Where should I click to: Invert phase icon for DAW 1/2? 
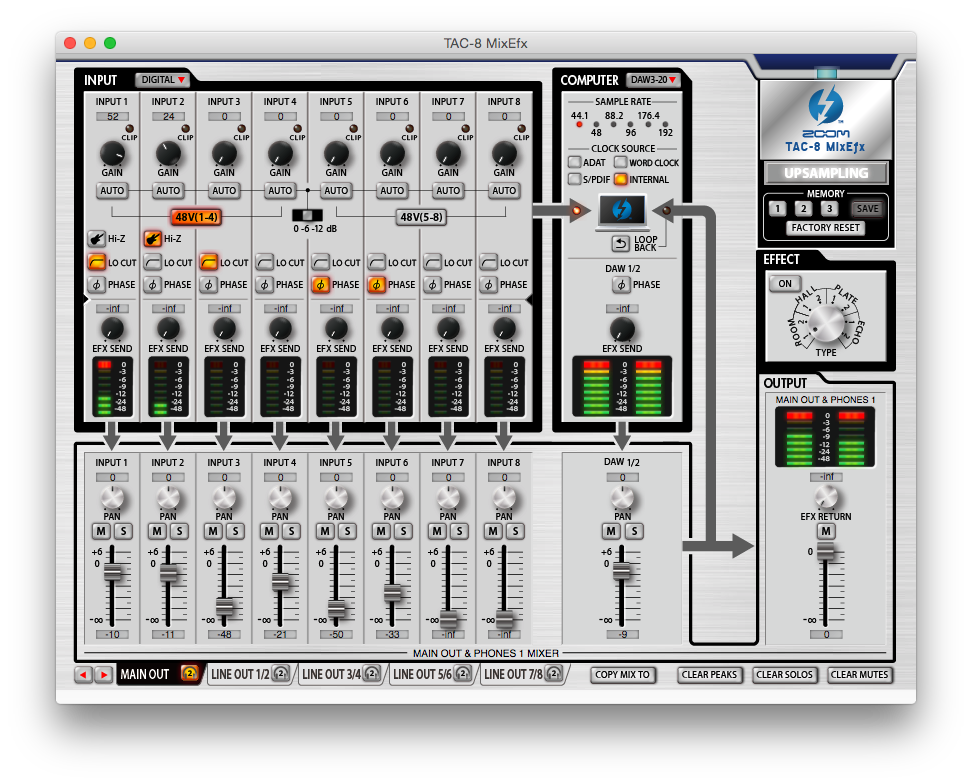621,284
